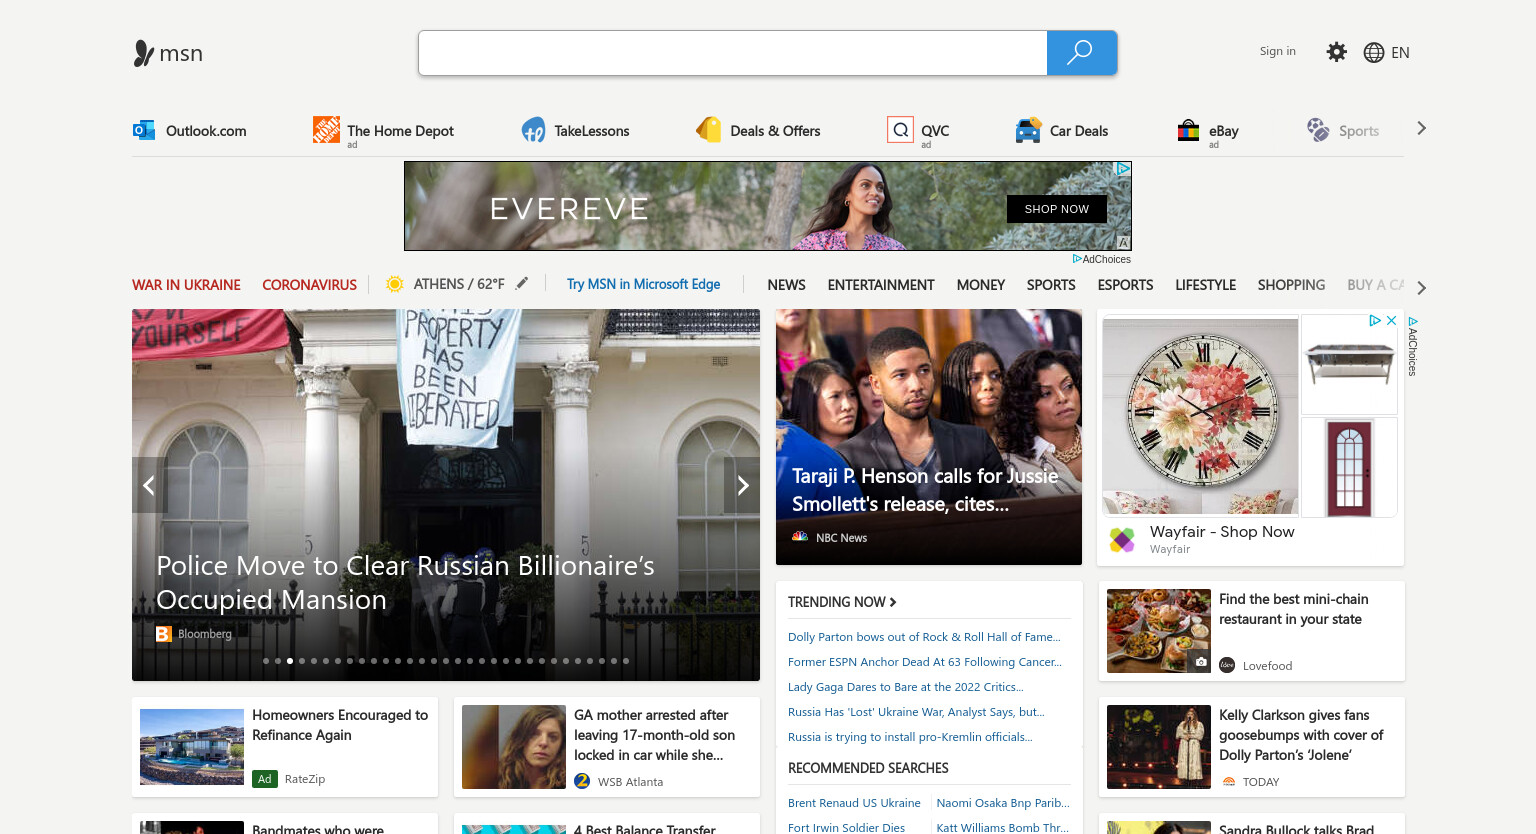Screen dimensions: 1536x834
Task: Click the TakeLessons blue icon
Action: tap(533, 130)
